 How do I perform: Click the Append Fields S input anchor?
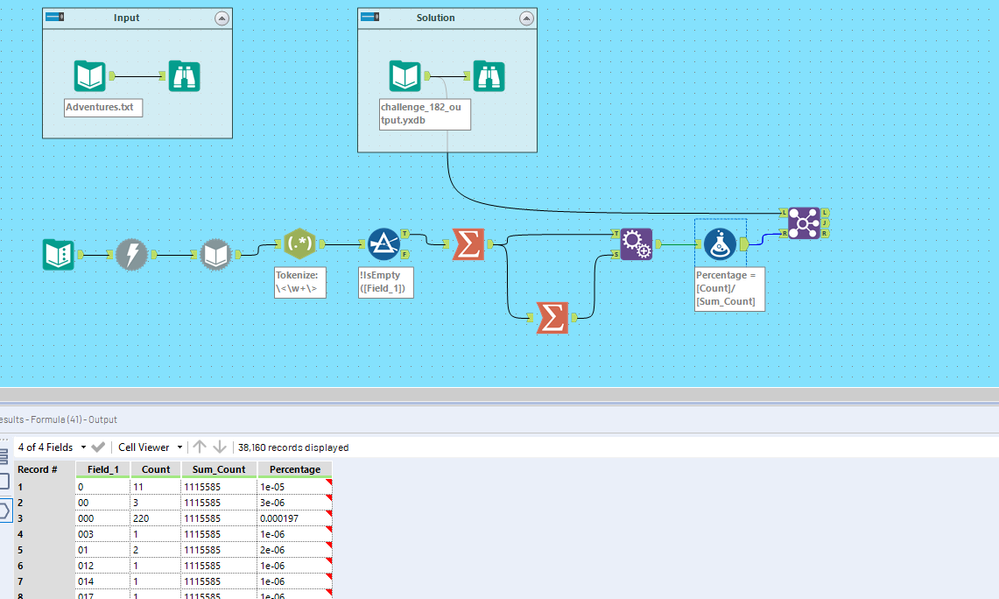615,255
